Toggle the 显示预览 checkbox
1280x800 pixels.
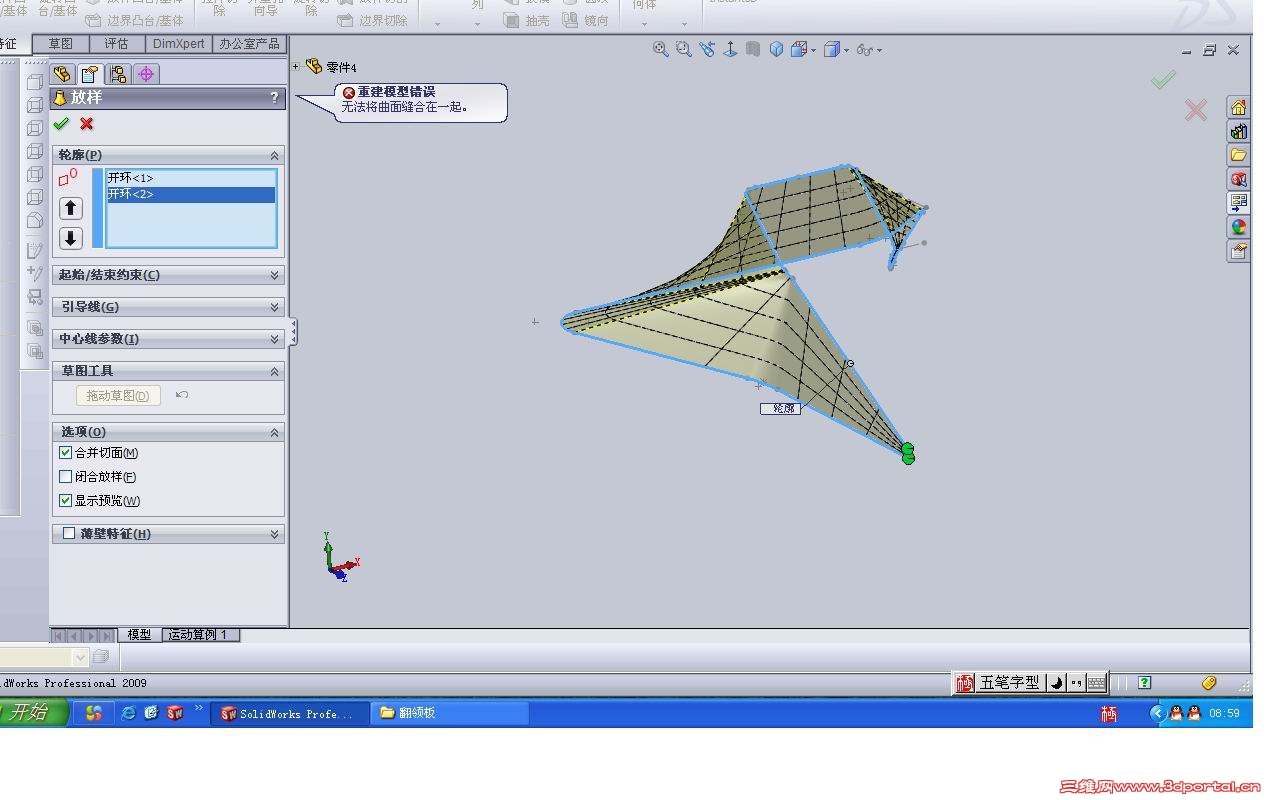click(66, 501)
